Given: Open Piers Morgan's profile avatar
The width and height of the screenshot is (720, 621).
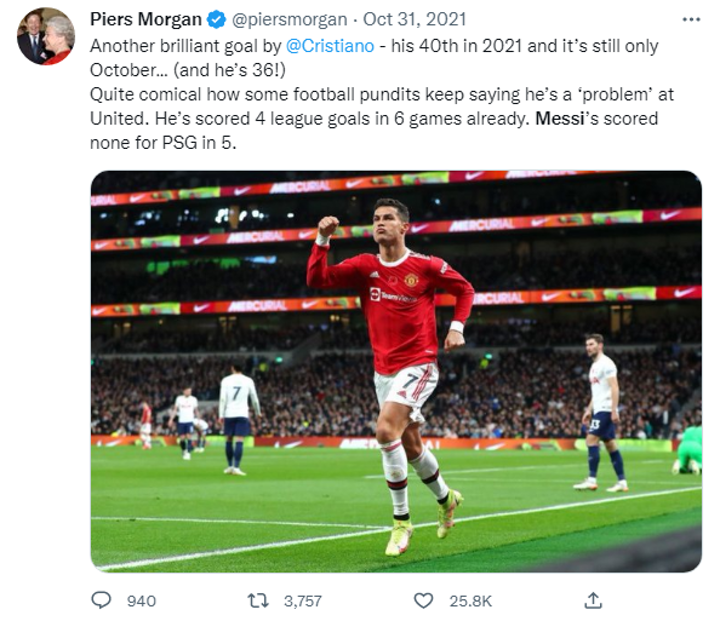Looking at the screenshot, I should [x=45, y=36].
